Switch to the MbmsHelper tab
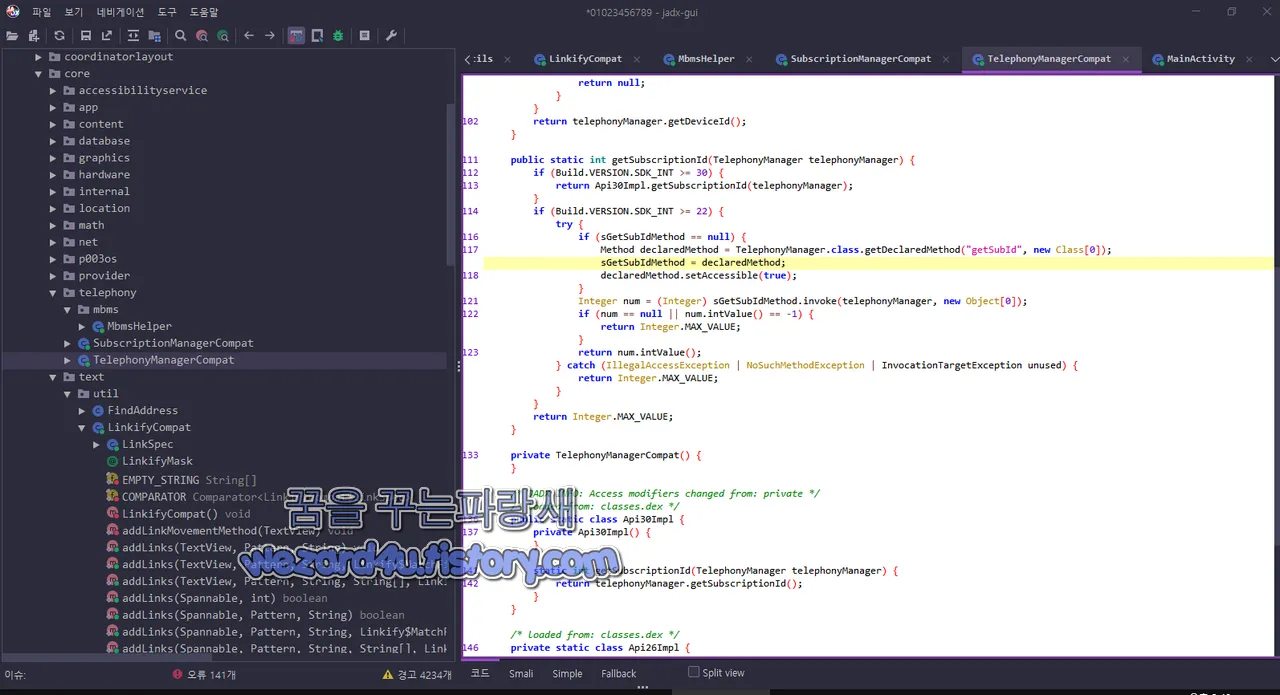 706,59
